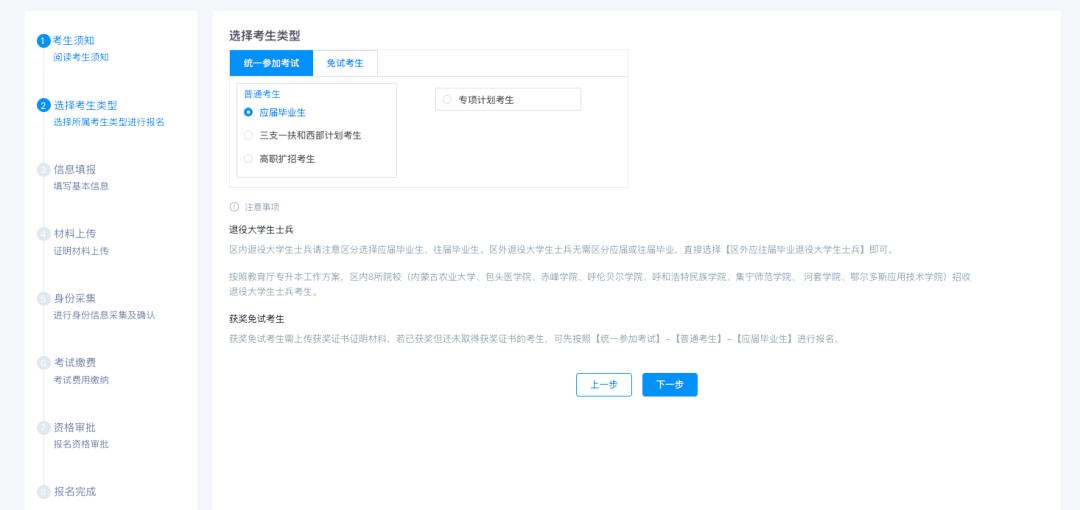Click the step 7 资格审批 circle icon

43,427
